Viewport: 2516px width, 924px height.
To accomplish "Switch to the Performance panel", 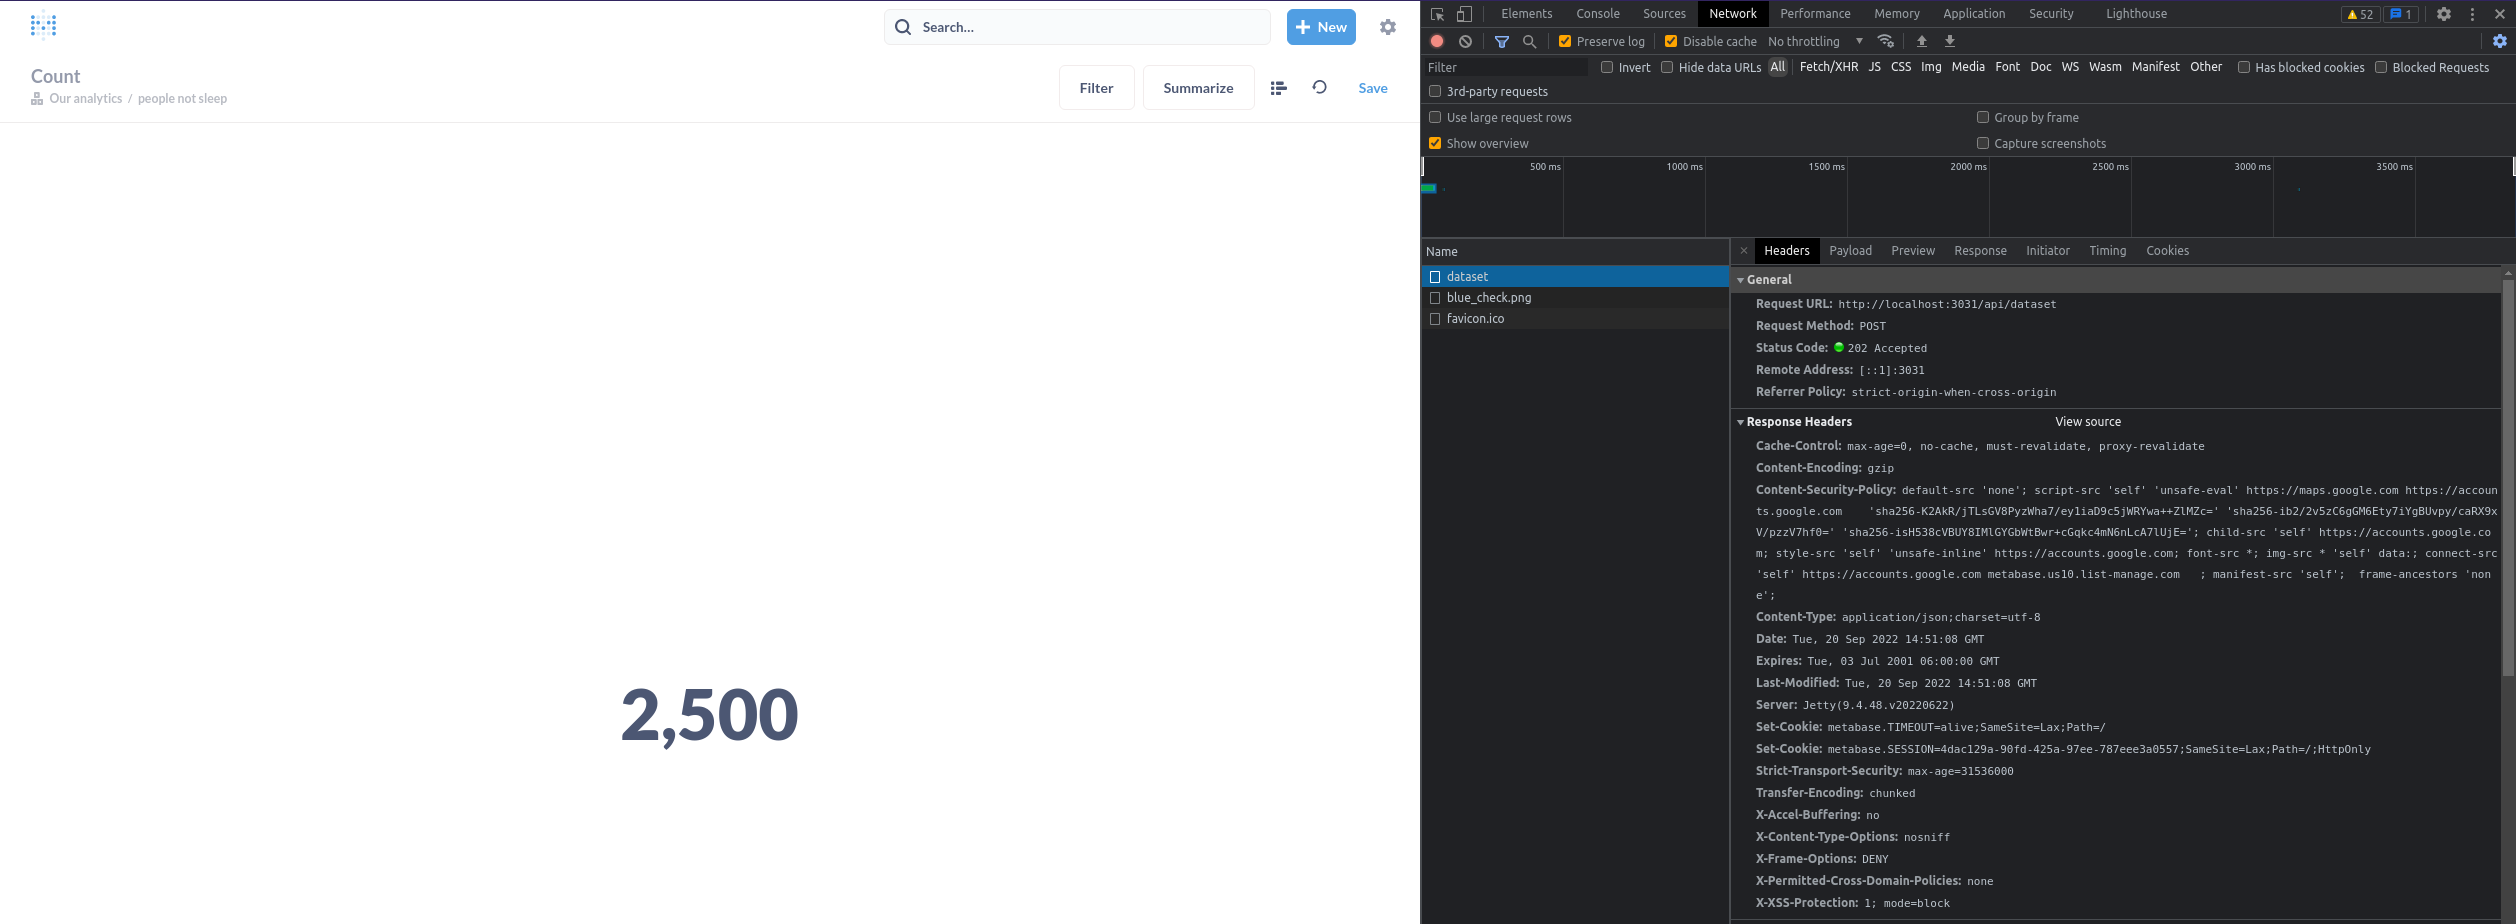I will tap(1815, 13).
